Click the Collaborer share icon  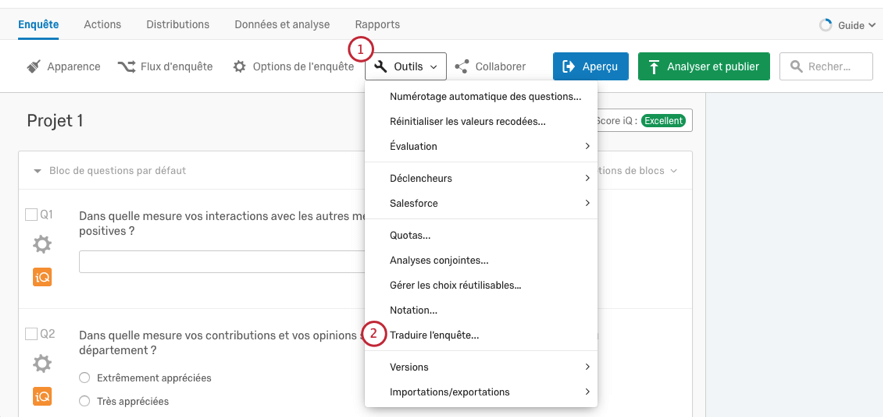462,66
